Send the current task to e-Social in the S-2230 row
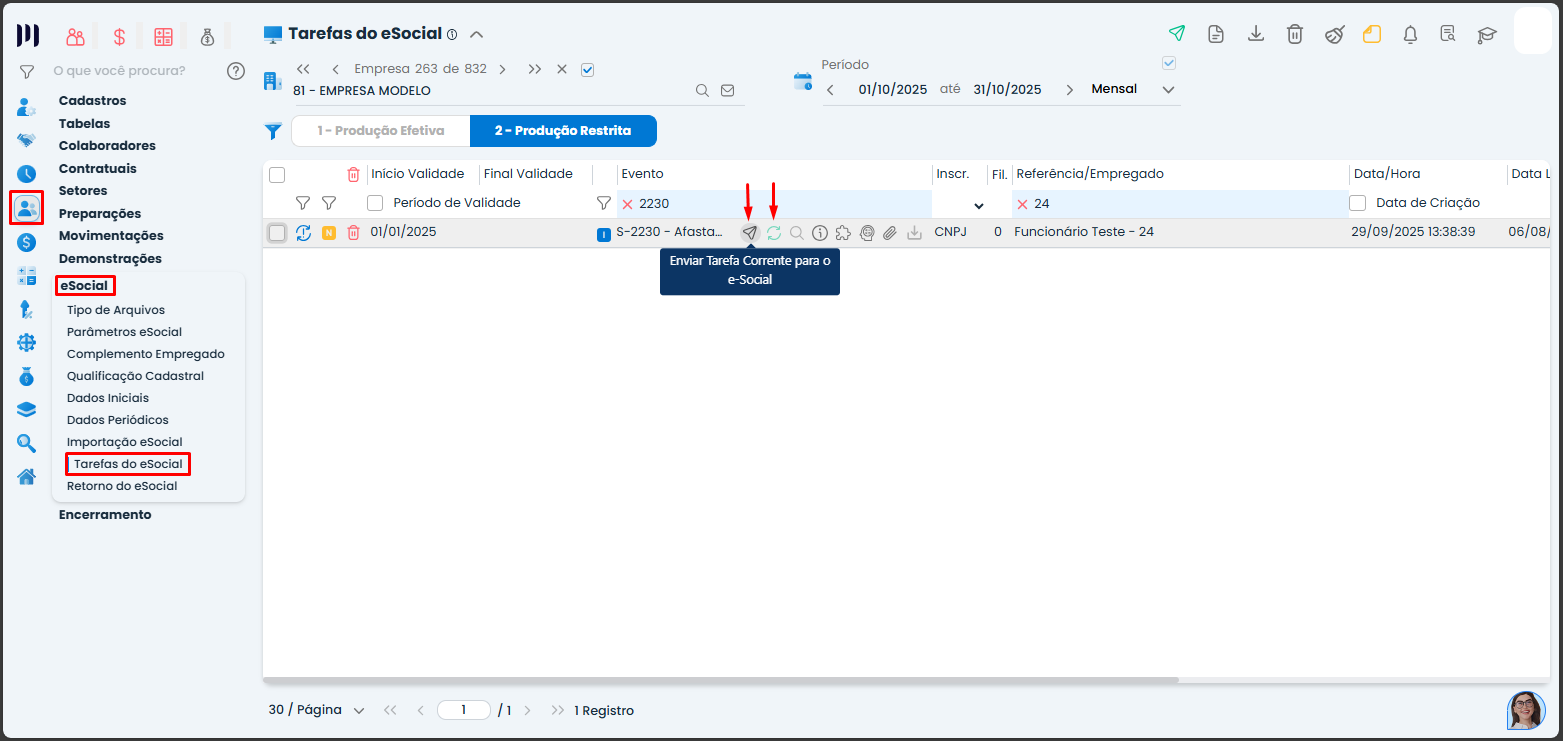The width and height of the screenshot is (1563, 741). [749, 233]
